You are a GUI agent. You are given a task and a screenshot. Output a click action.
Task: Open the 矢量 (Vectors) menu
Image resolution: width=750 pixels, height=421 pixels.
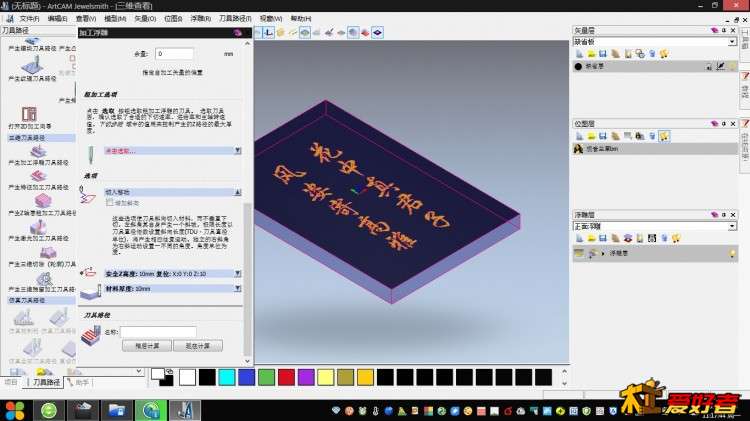click(x=145, y=19)
